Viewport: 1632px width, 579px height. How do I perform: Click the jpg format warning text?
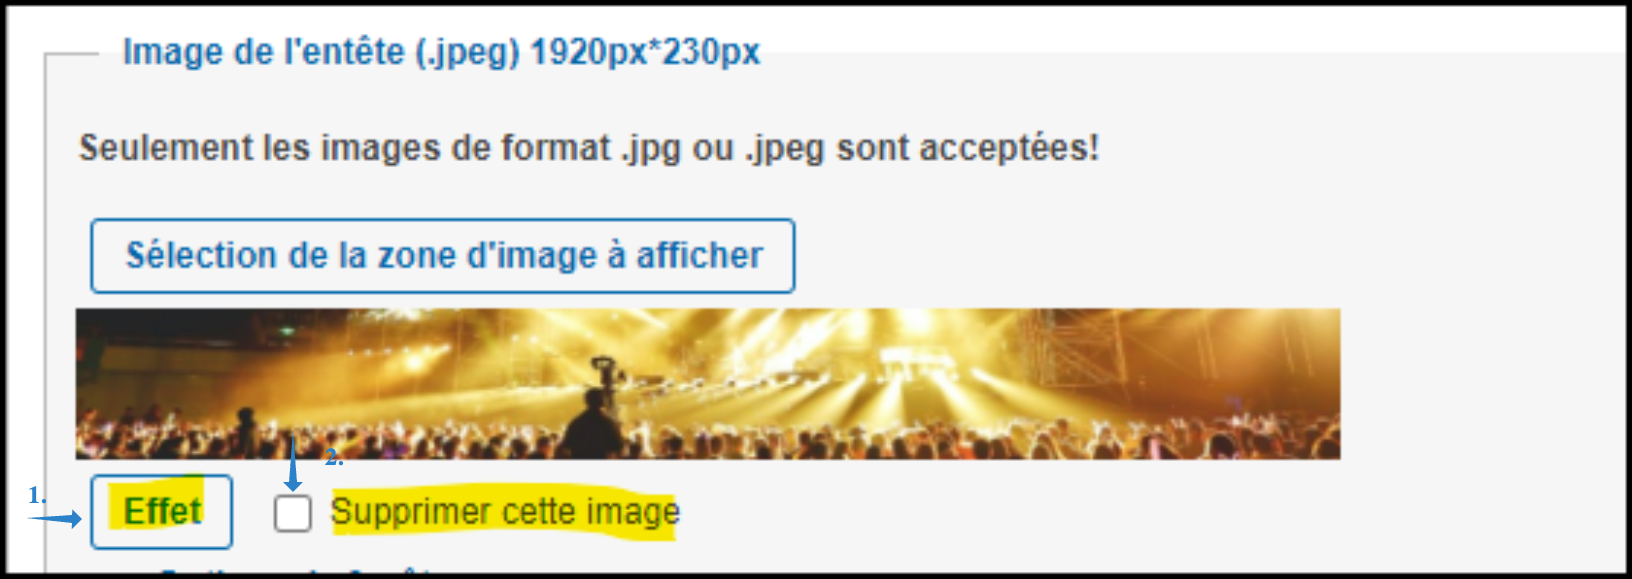(589, 148)
